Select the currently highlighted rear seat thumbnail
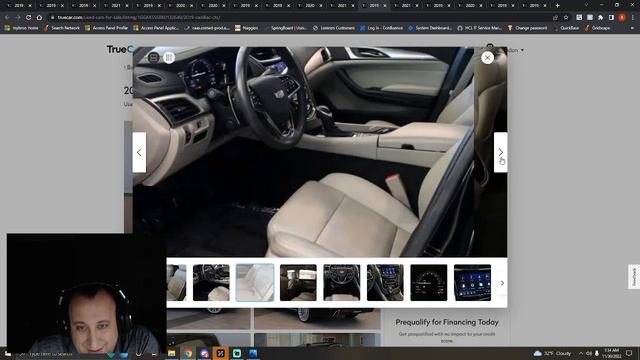Screen dimensions: 640x360 coord(255,282)
